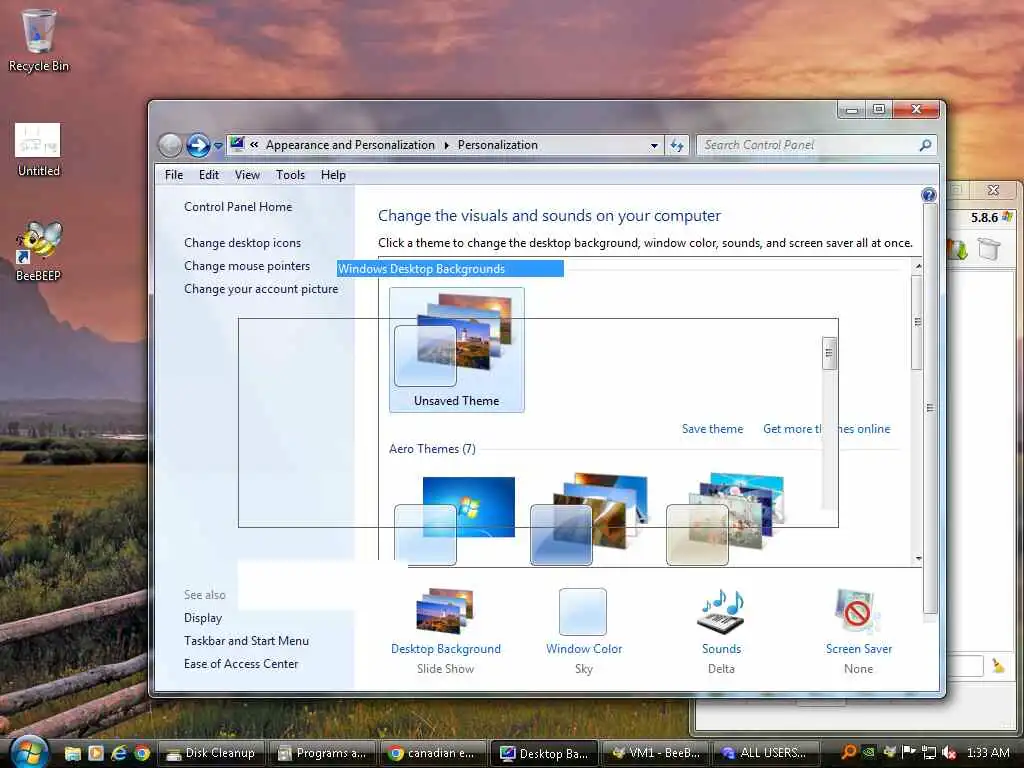Launch the BeeBEEP desktop shortcut
1024x768 pixels.
click(39, 251)
